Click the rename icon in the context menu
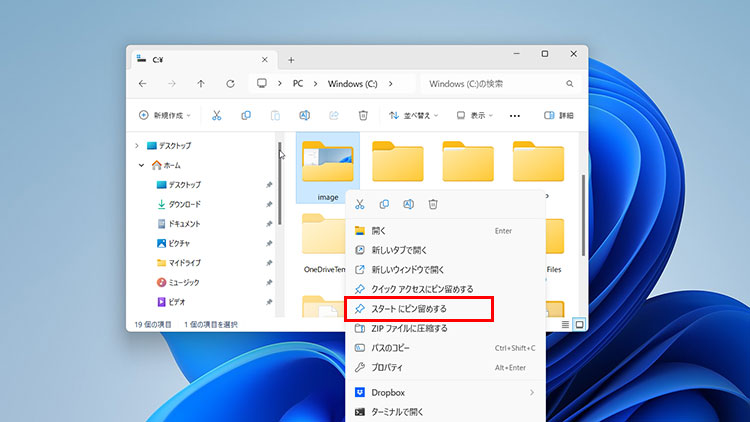Image resolution: width=750 pixels, height=422 pixels. [x=409, y=204]
